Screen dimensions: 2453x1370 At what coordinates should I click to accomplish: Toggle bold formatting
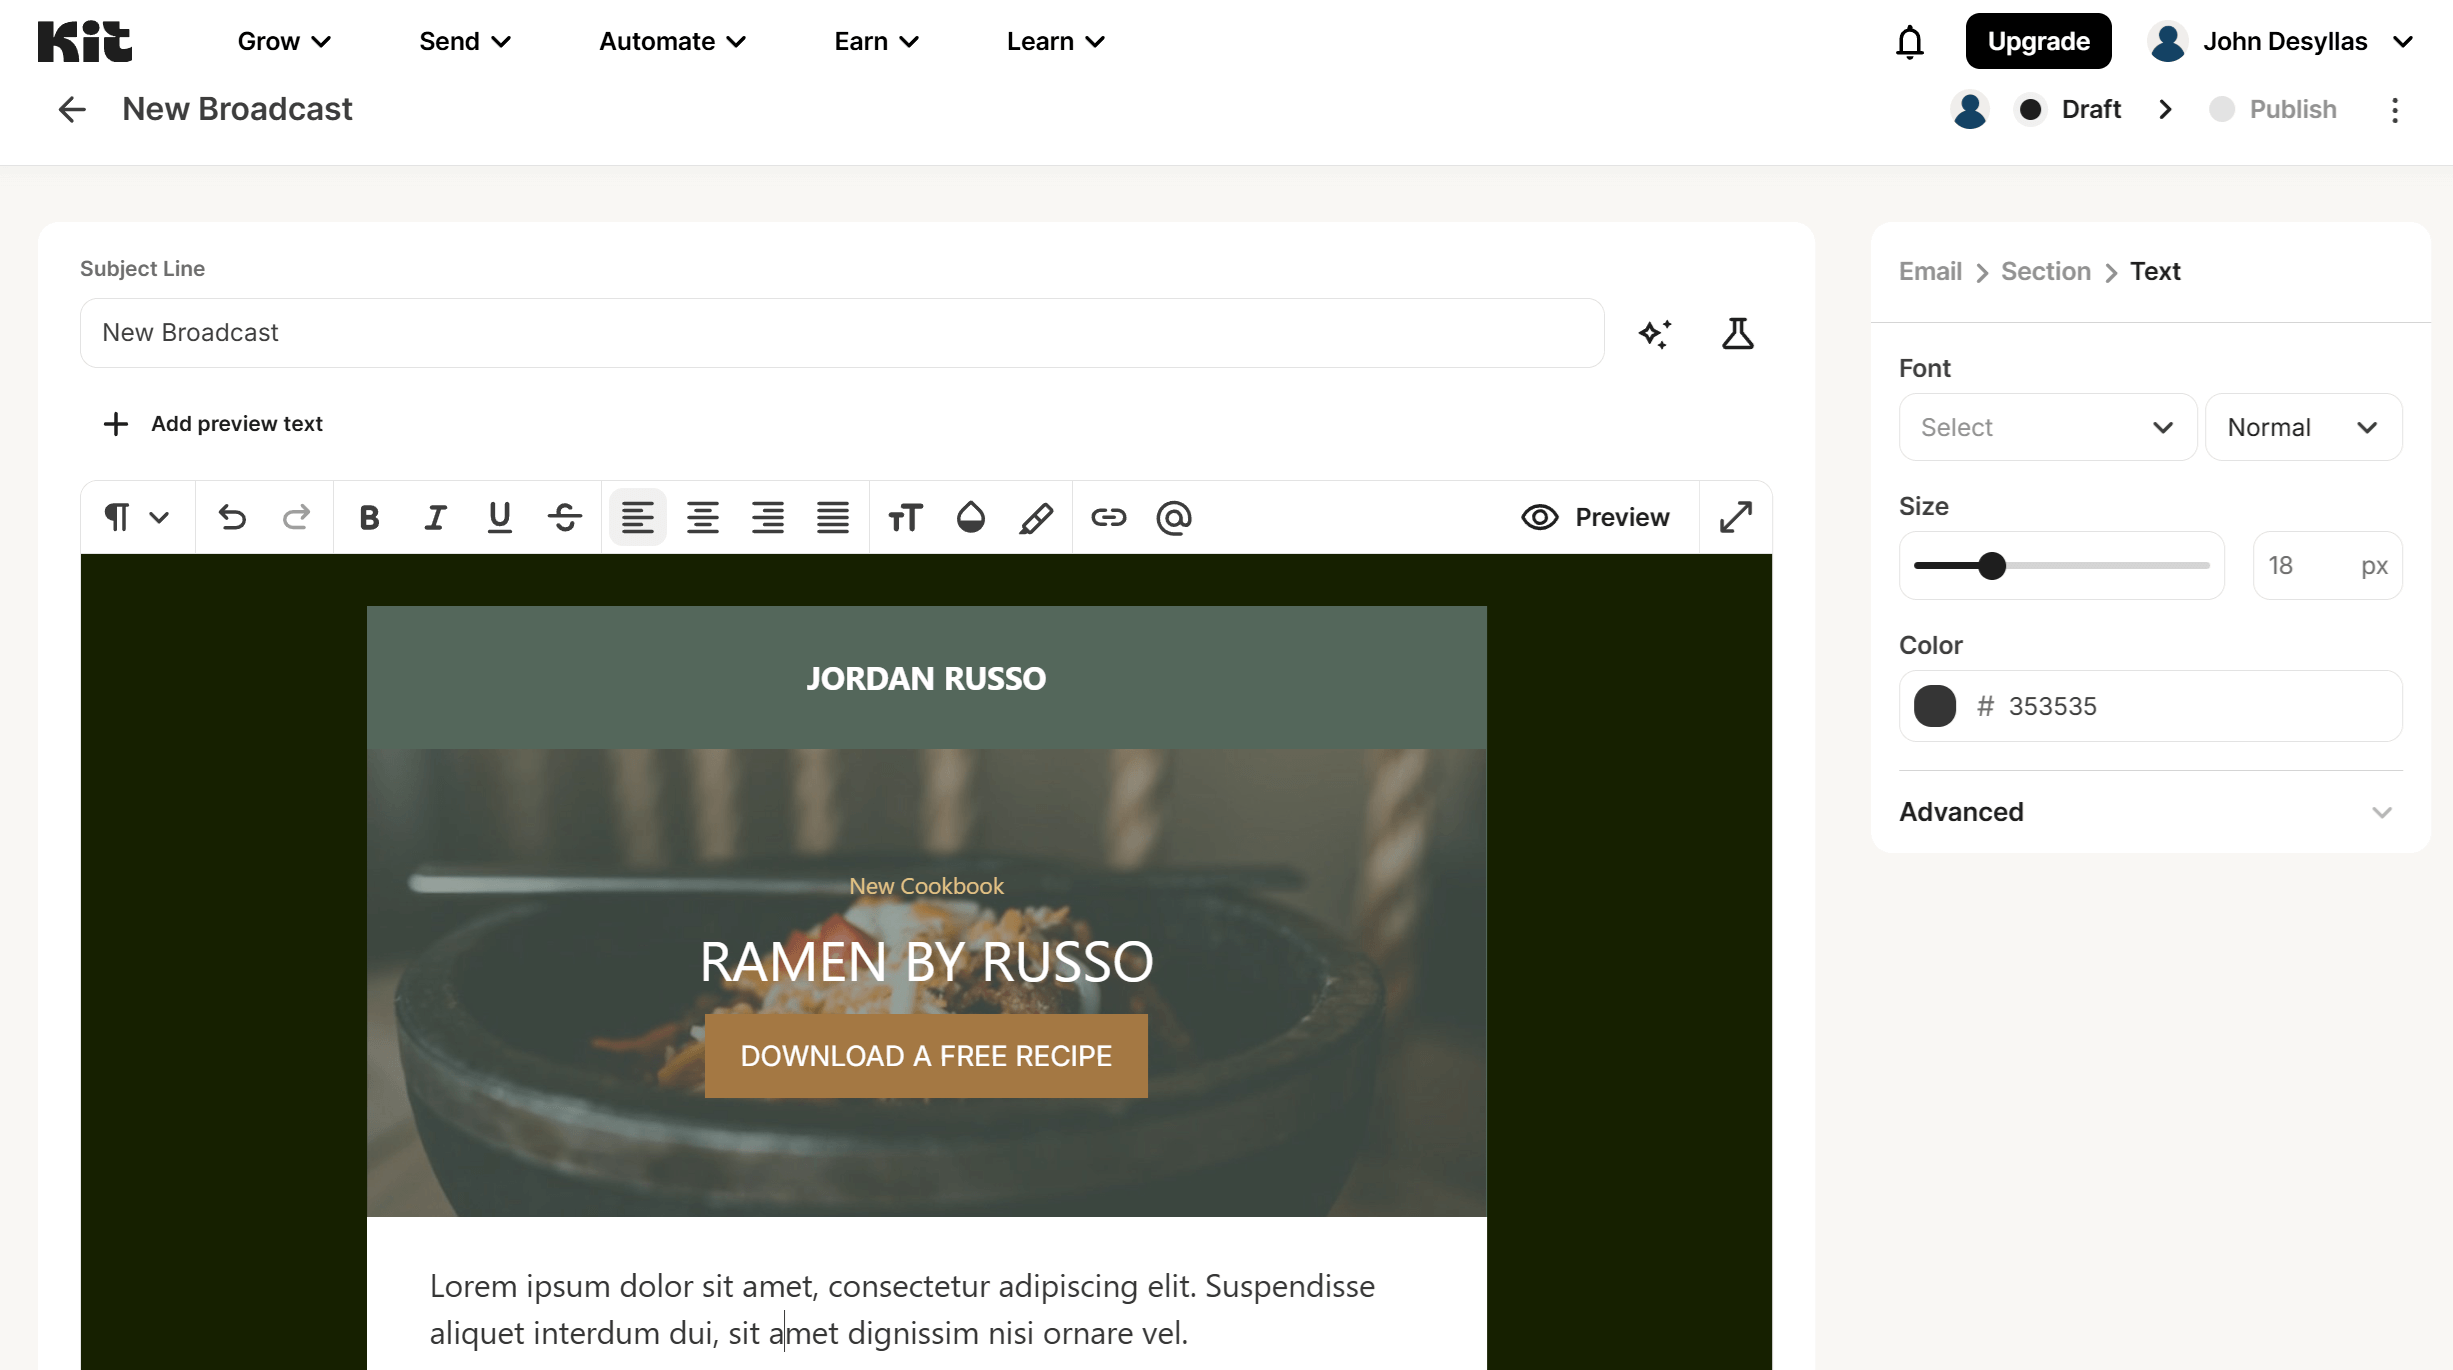[x=369, y=517]
